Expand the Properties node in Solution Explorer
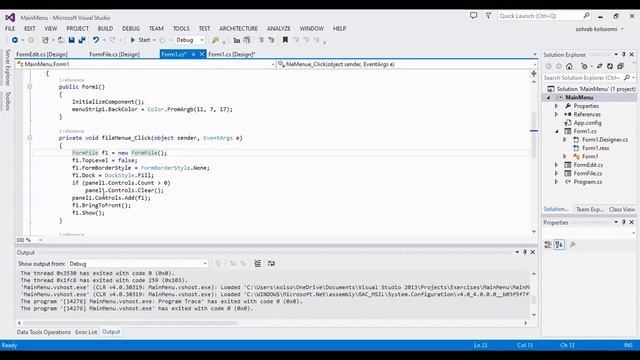Screen dimensions: 640x360 (556, 106)
